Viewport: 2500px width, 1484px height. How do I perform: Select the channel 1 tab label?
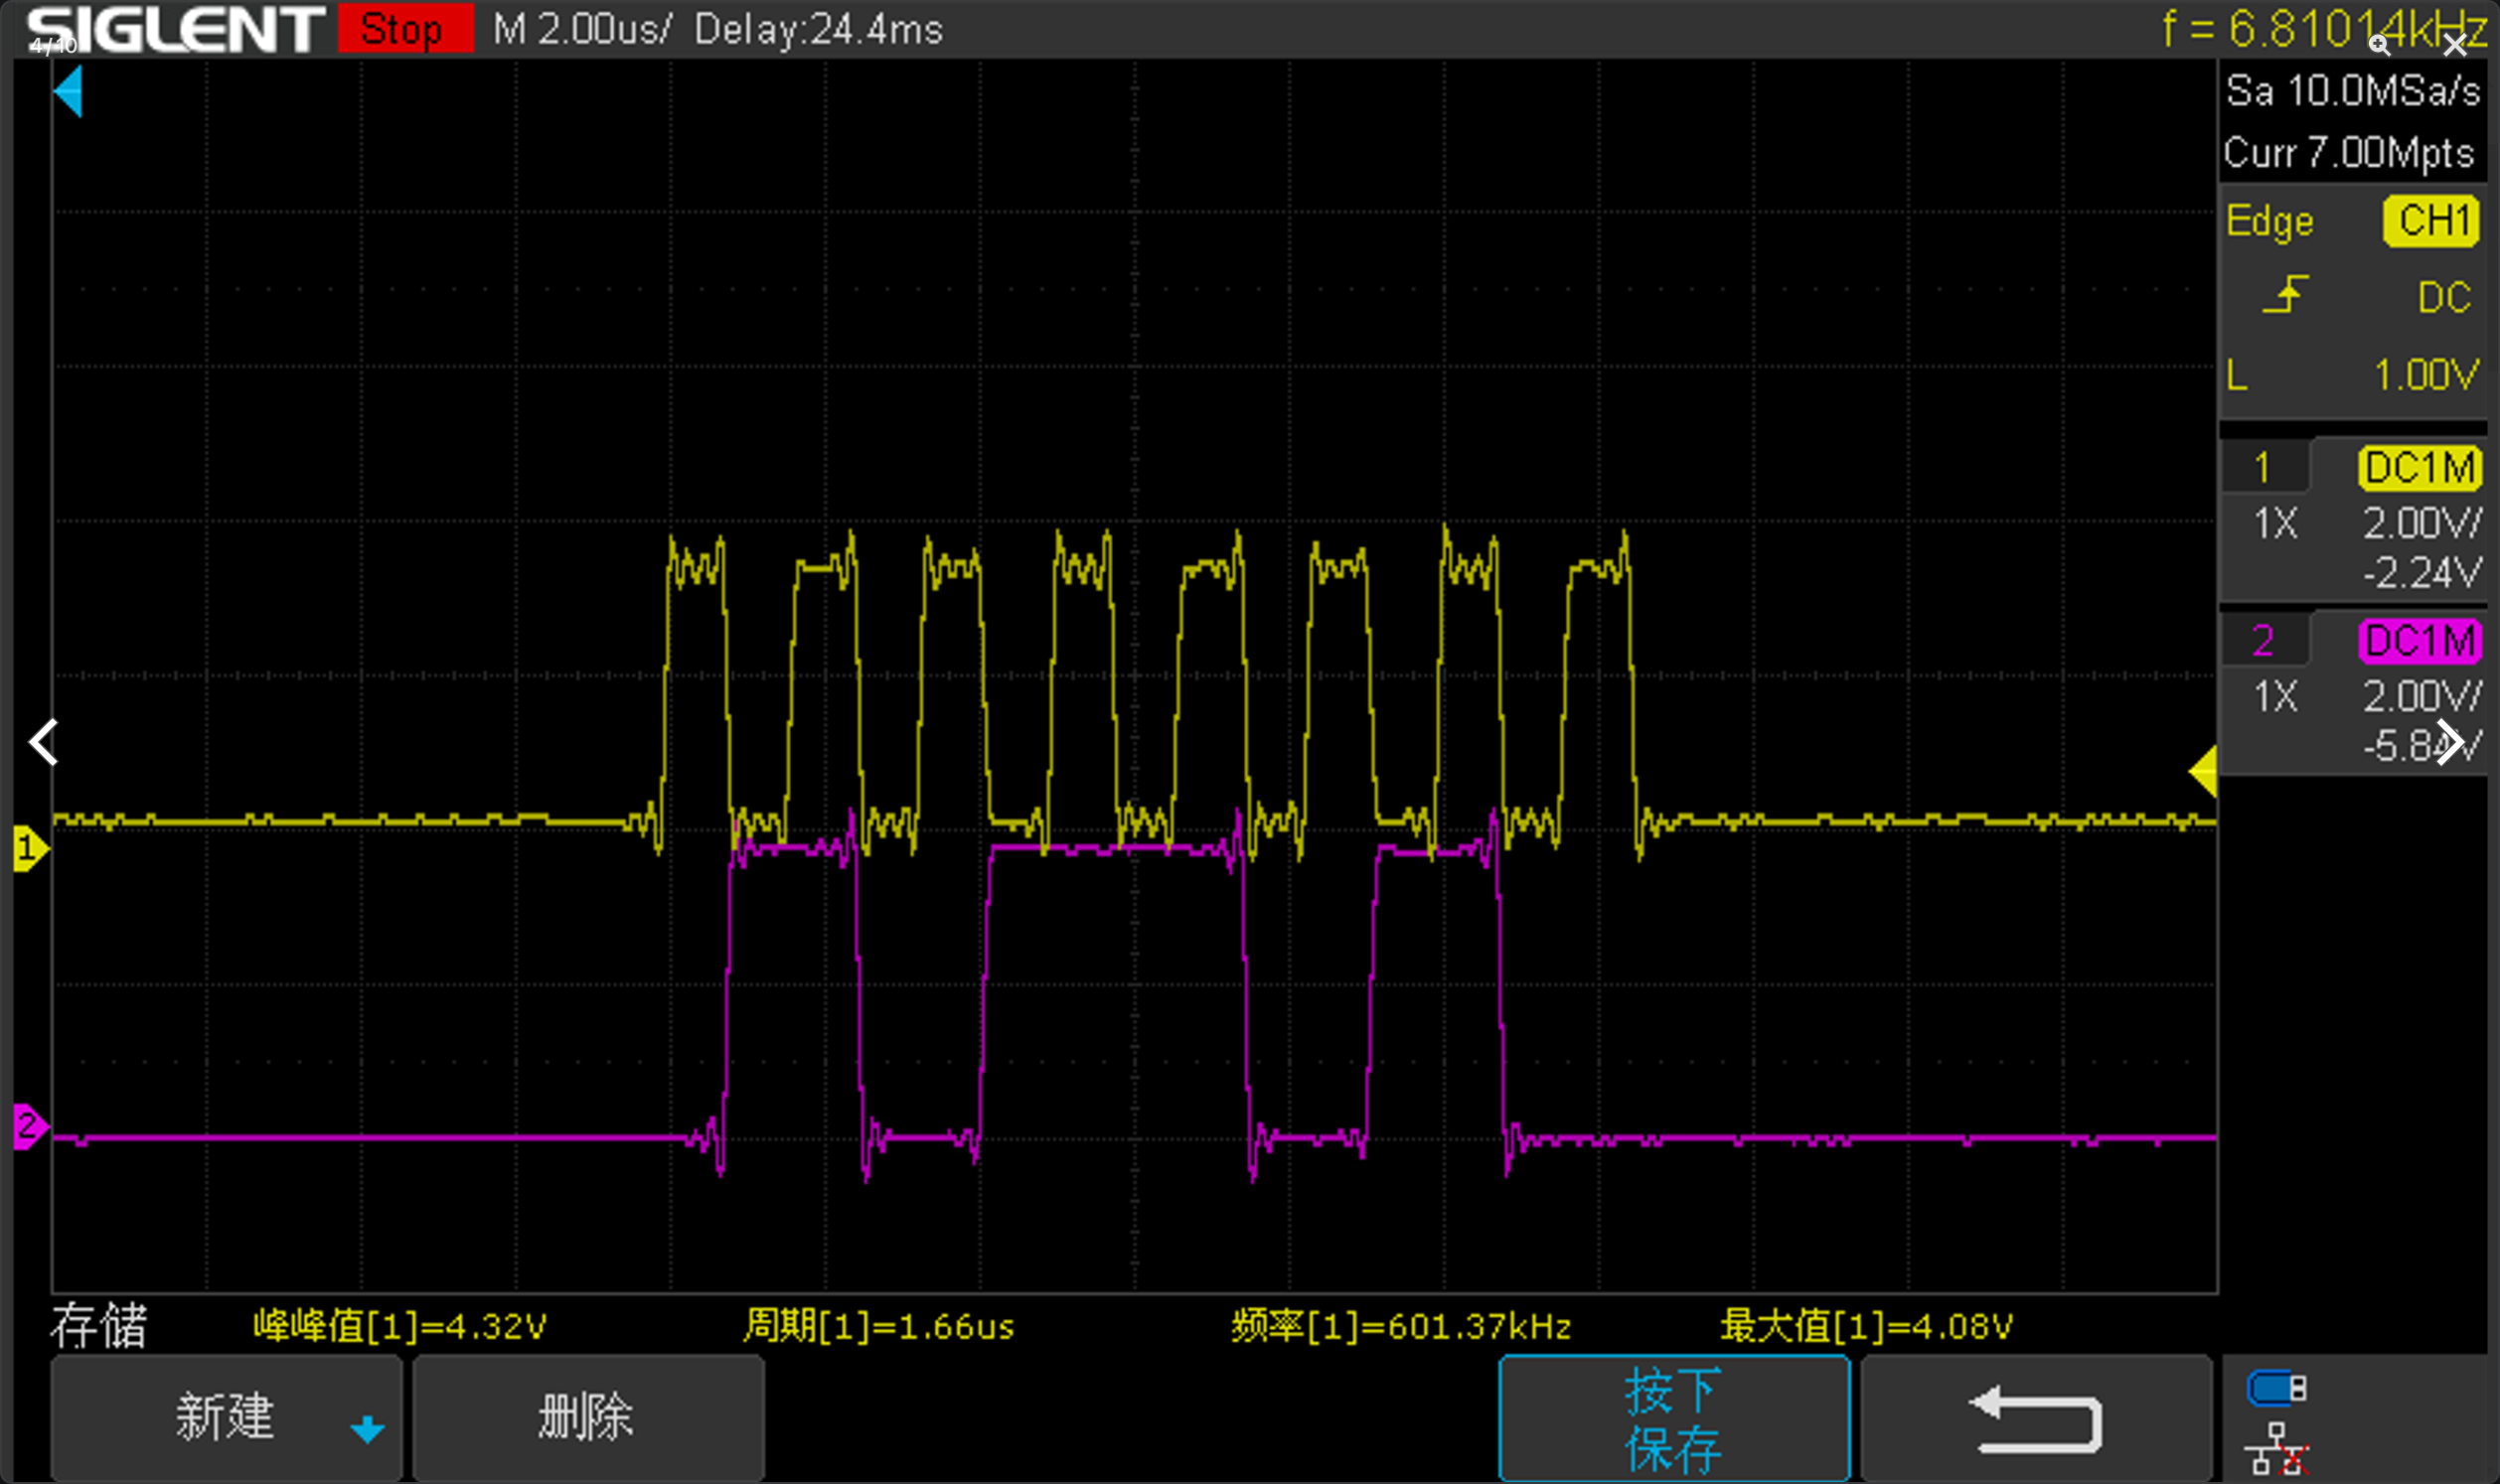click(x=2264, y=468)
